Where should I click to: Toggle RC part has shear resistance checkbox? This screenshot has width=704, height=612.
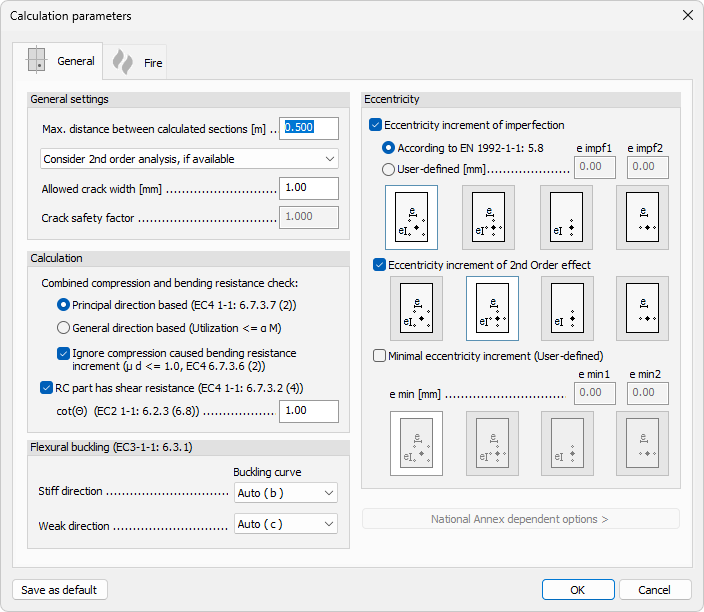click(x=46, y=387)
